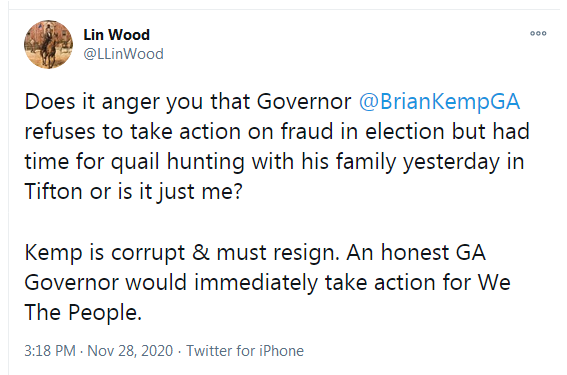
Task: Click 'An honest GA' in second paragraph
Action: tap(416, 252)
